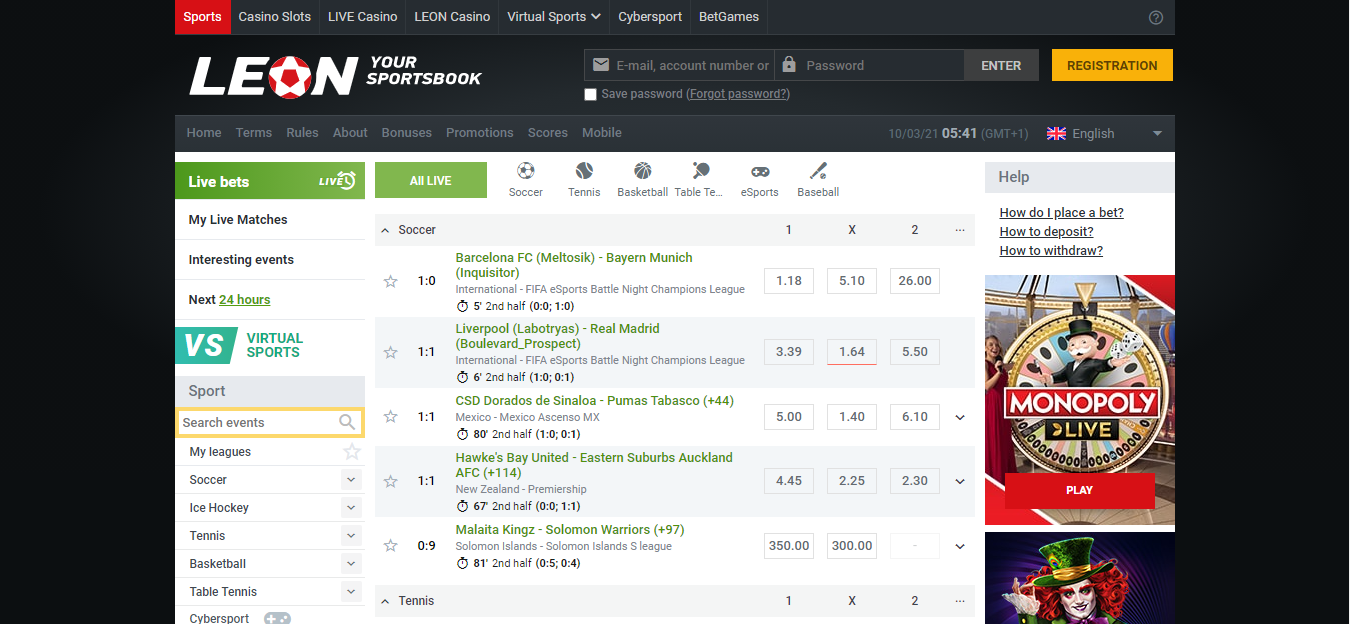Click the All LIVE button
Screen dimensions: 1350x624
(x=431, y=181)
